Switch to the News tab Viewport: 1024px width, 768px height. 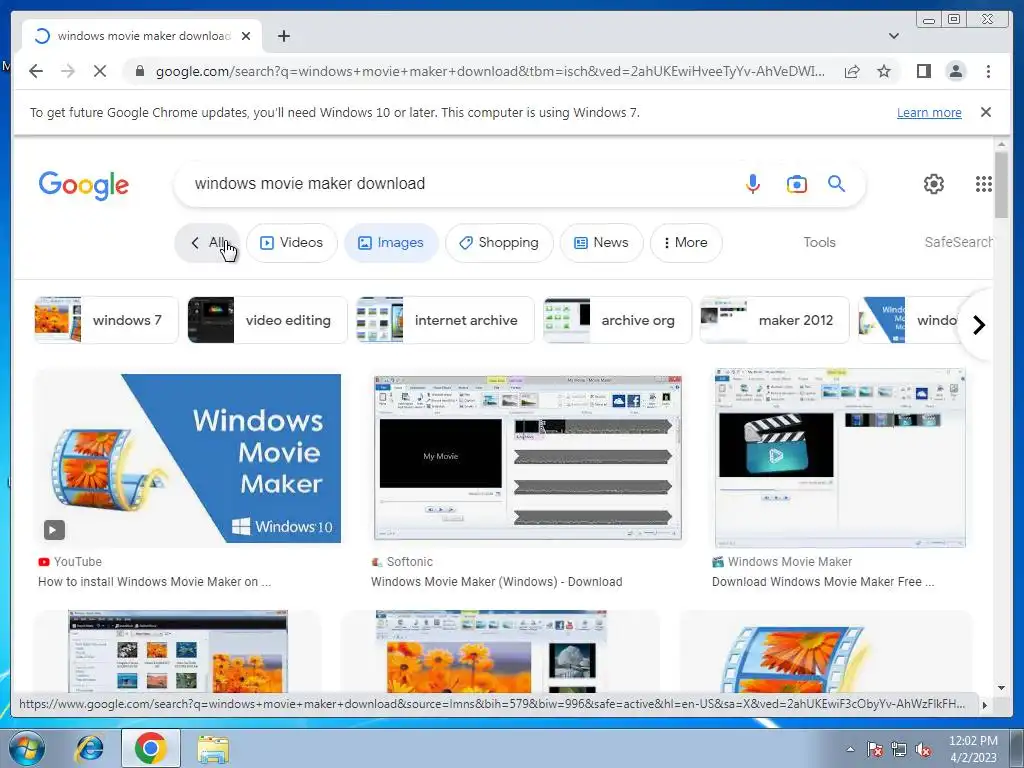tap(601, 242)
